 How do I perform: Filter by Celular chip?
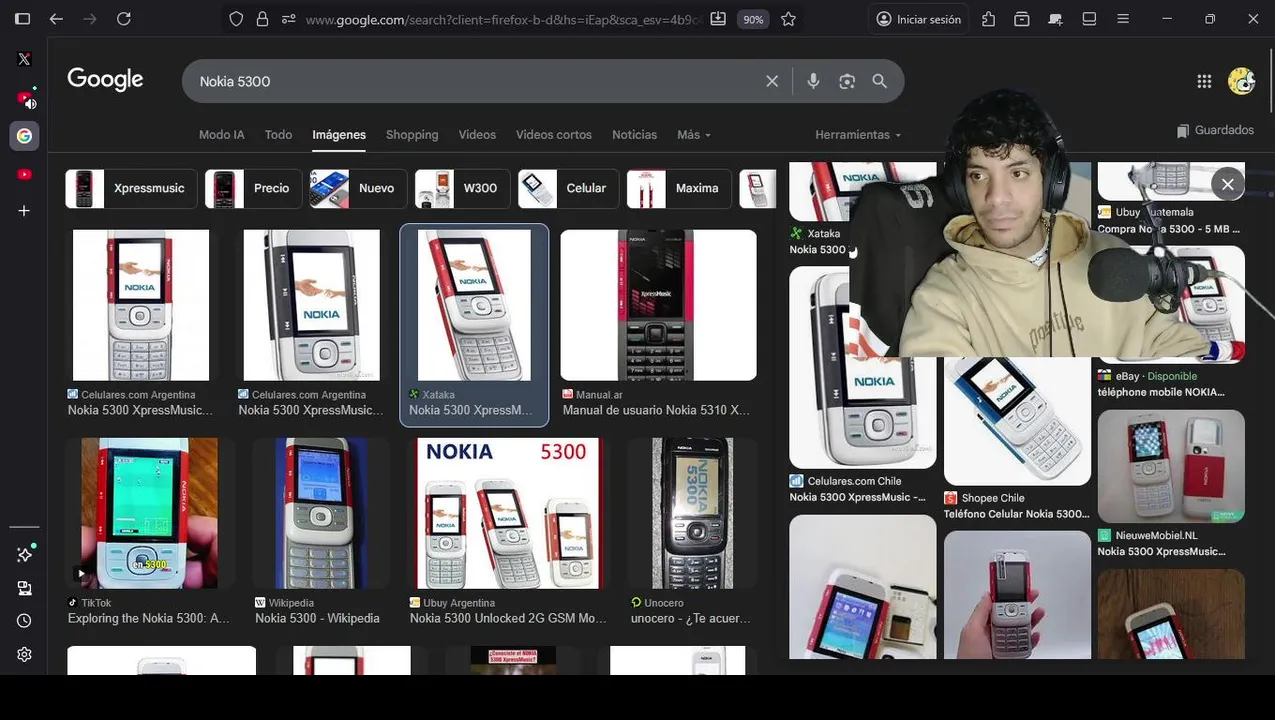click(568, 188)
